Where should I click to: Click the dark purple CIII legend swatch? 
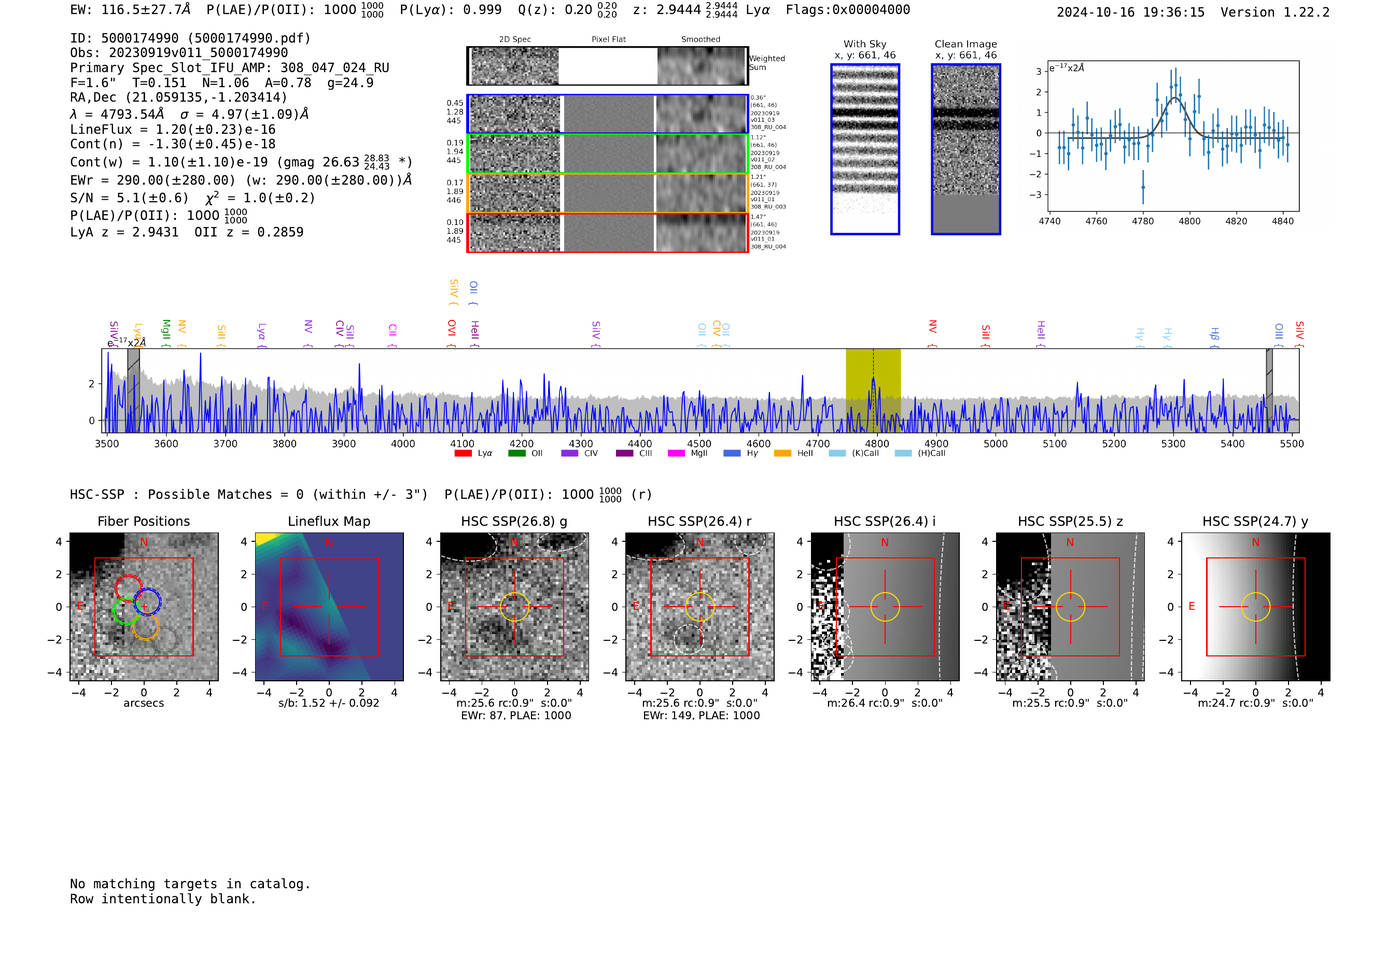pos(624,454)
